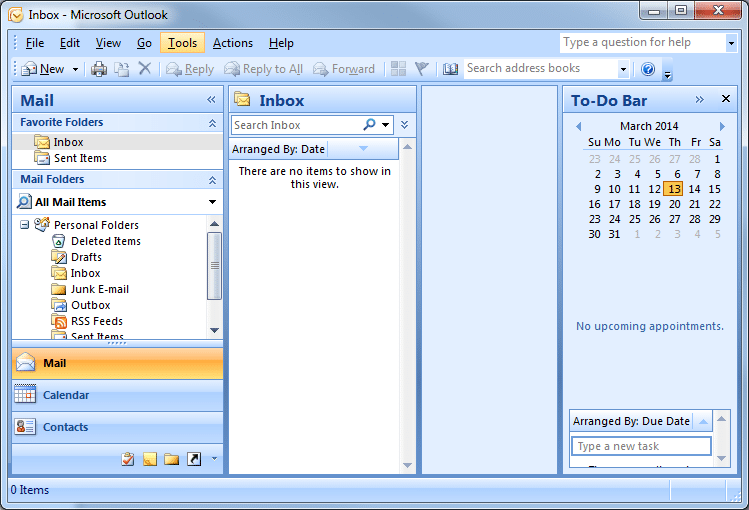Open the New item dropdown arrow
Image resolution: width=749 pixels, height=510 pixels.
75,70
